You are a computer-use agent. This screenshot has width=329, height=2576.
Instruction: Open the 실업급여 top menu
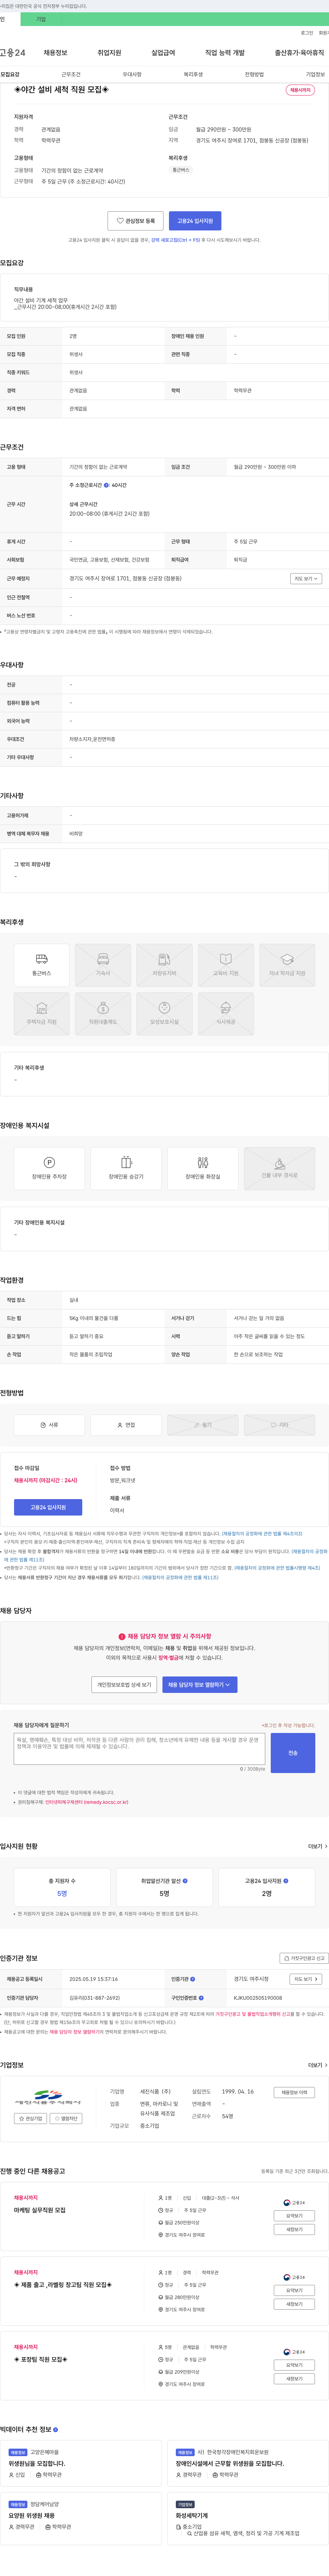pyautogui.click(x=163, y=53)
